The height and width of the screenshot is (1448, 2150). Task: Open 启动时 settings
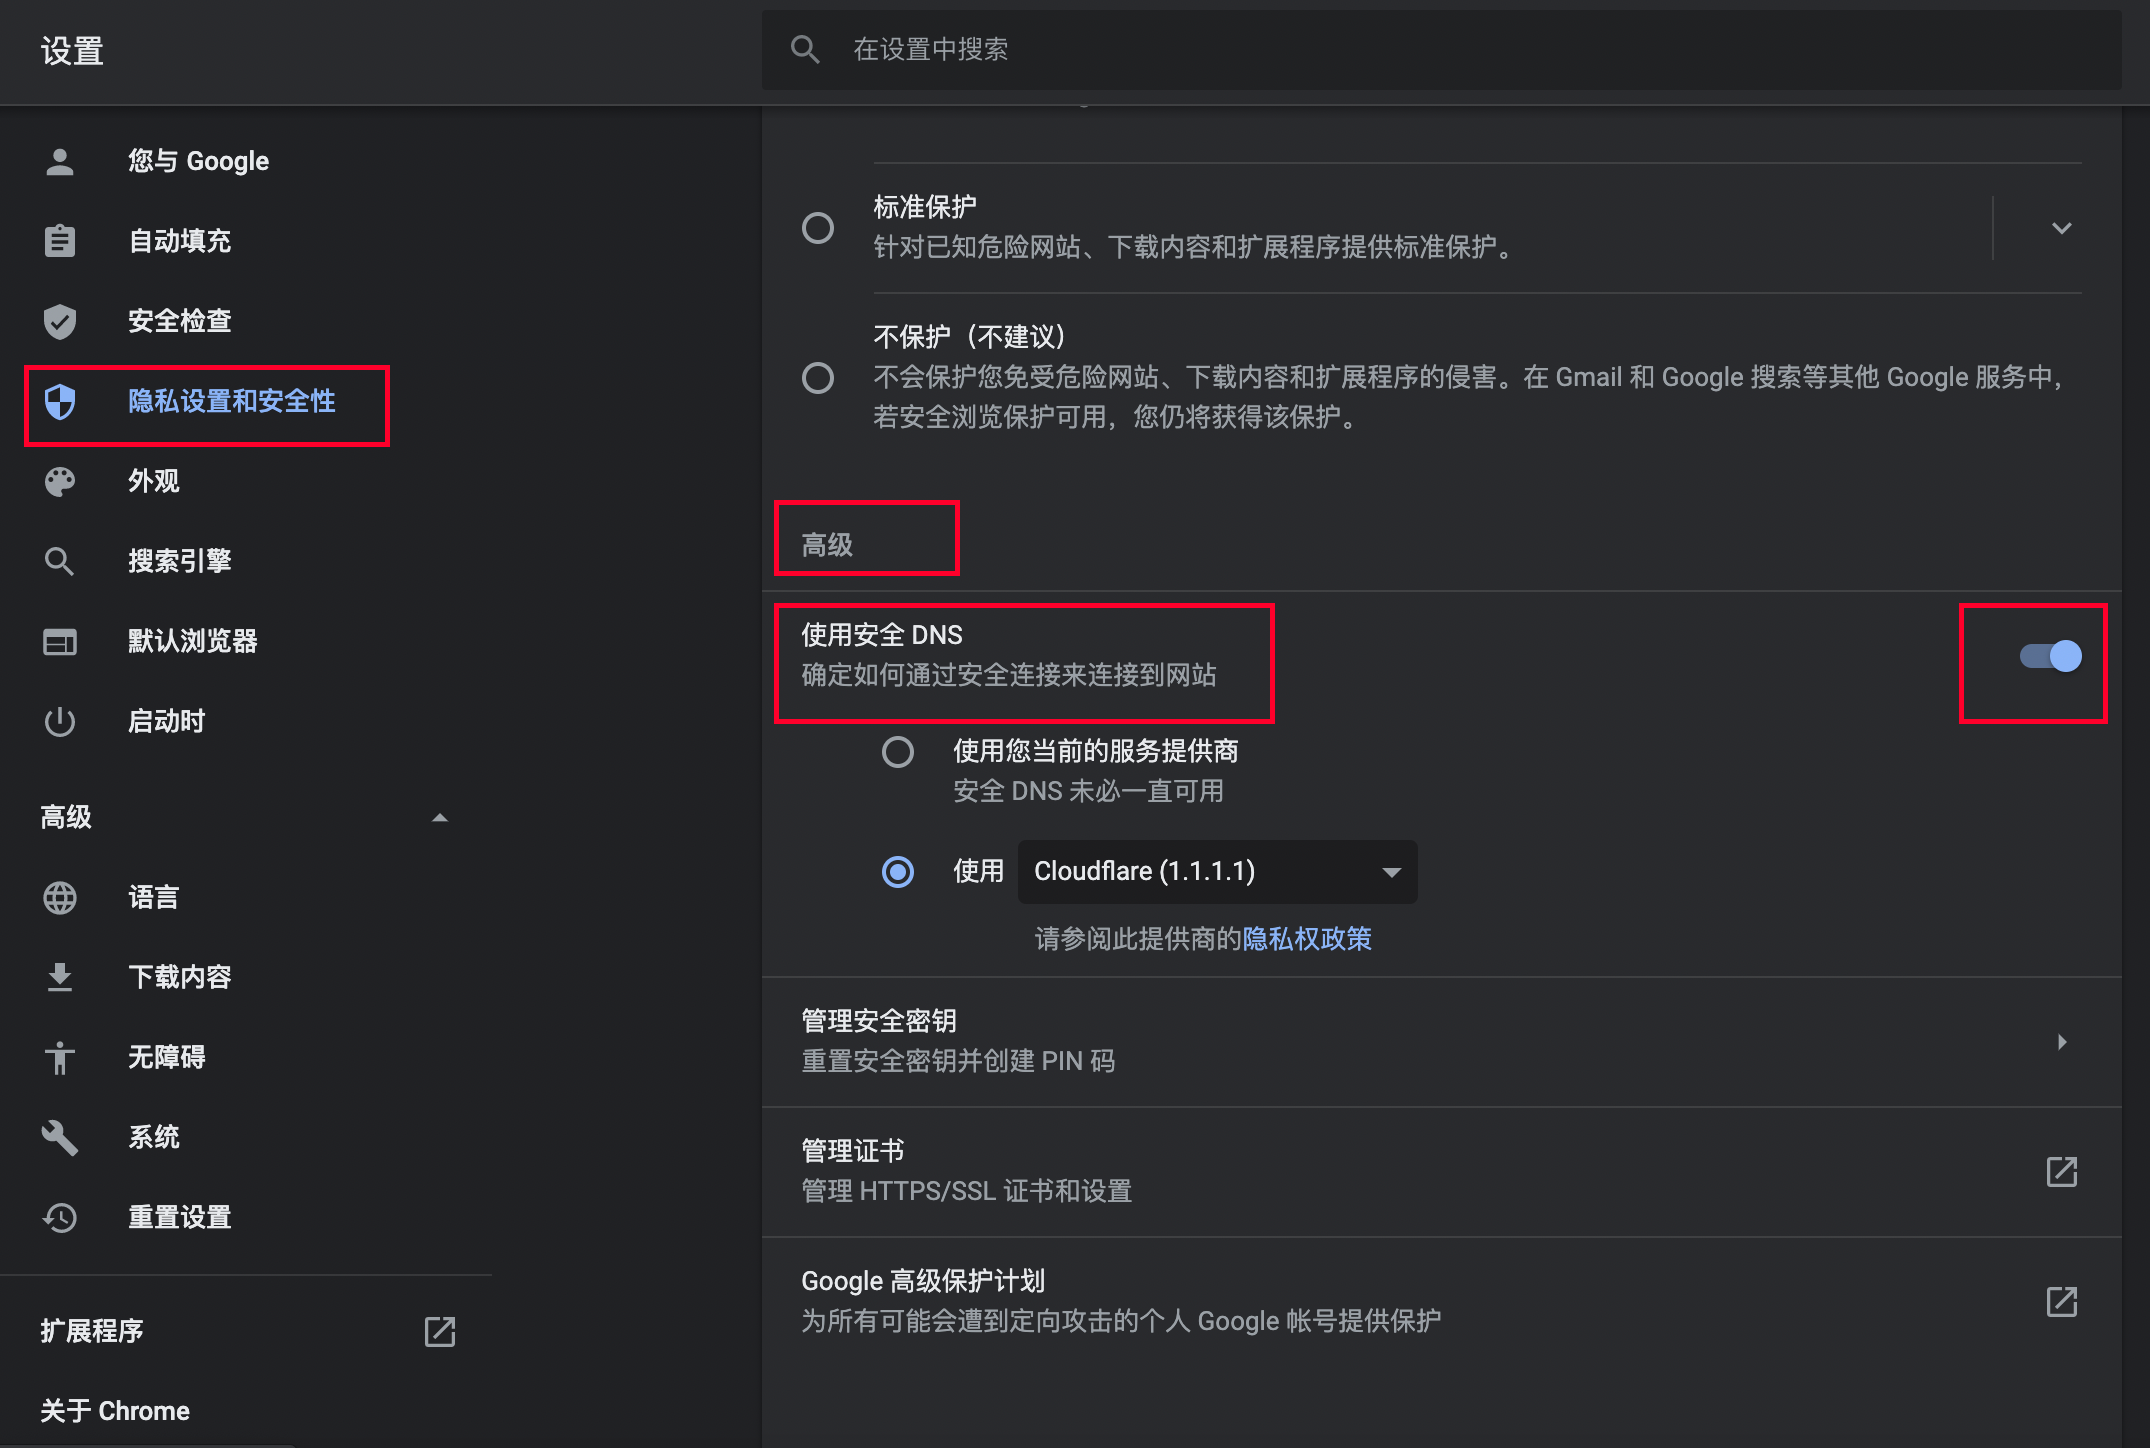tap(167, 721)
